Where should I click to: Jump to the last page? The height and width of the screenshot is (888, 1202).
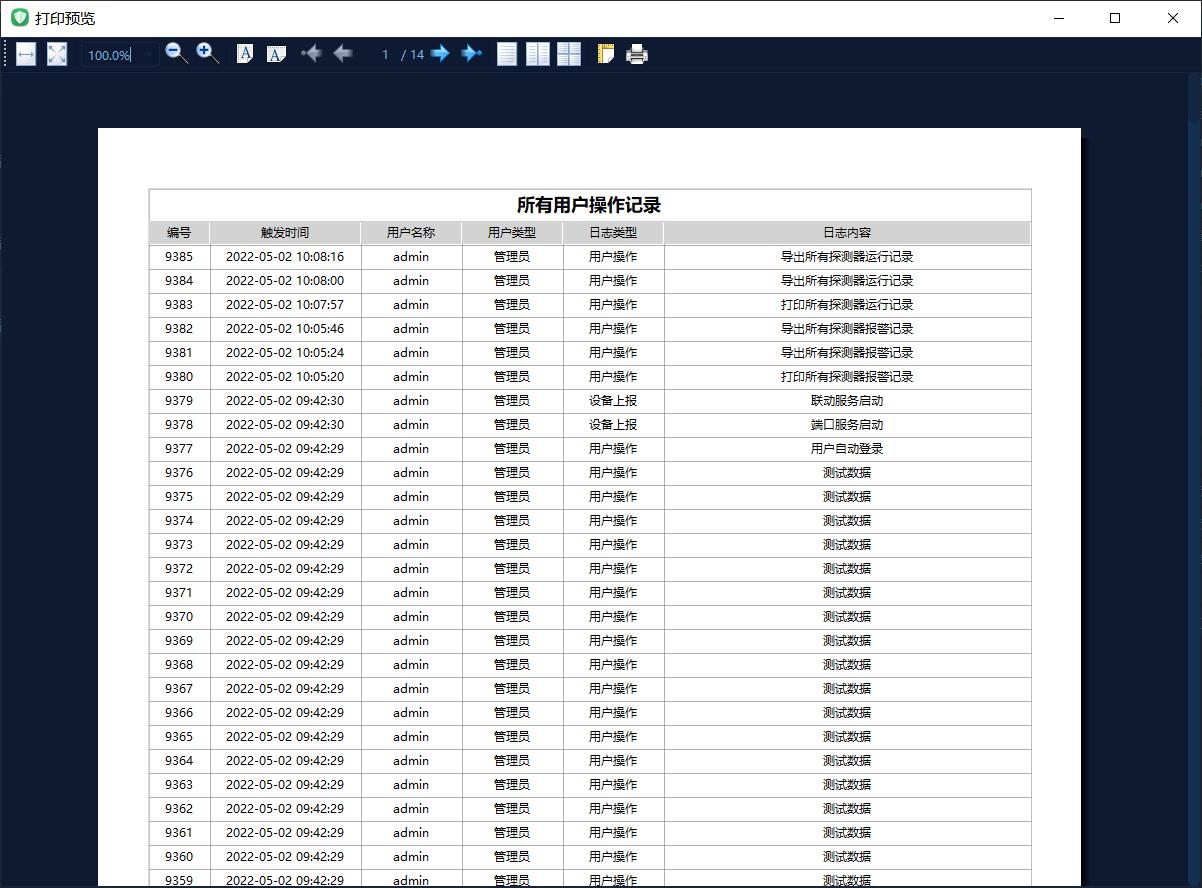click(x=471, y=54)
